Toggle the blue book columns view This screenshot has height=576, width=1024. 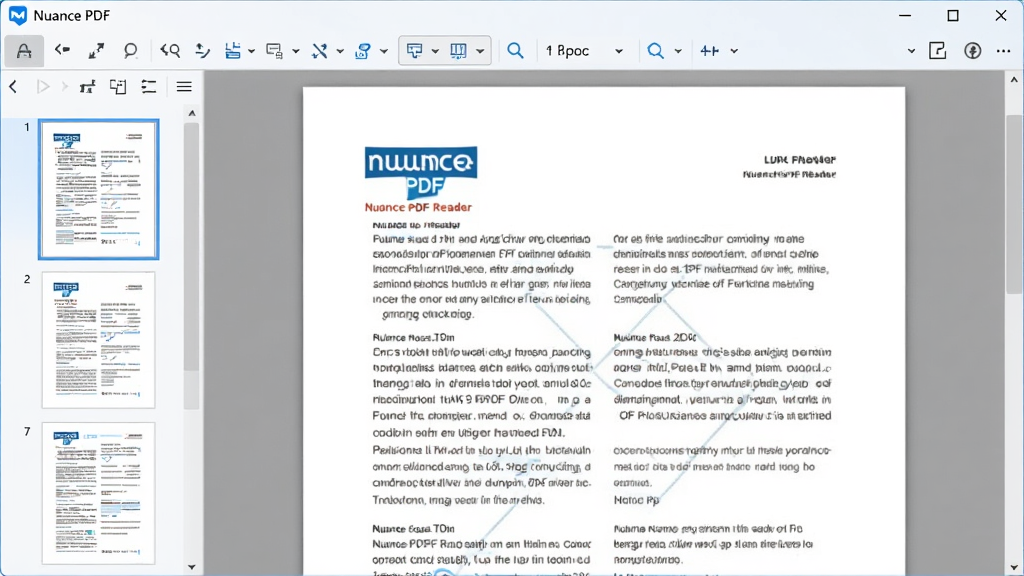click(458, 50)
